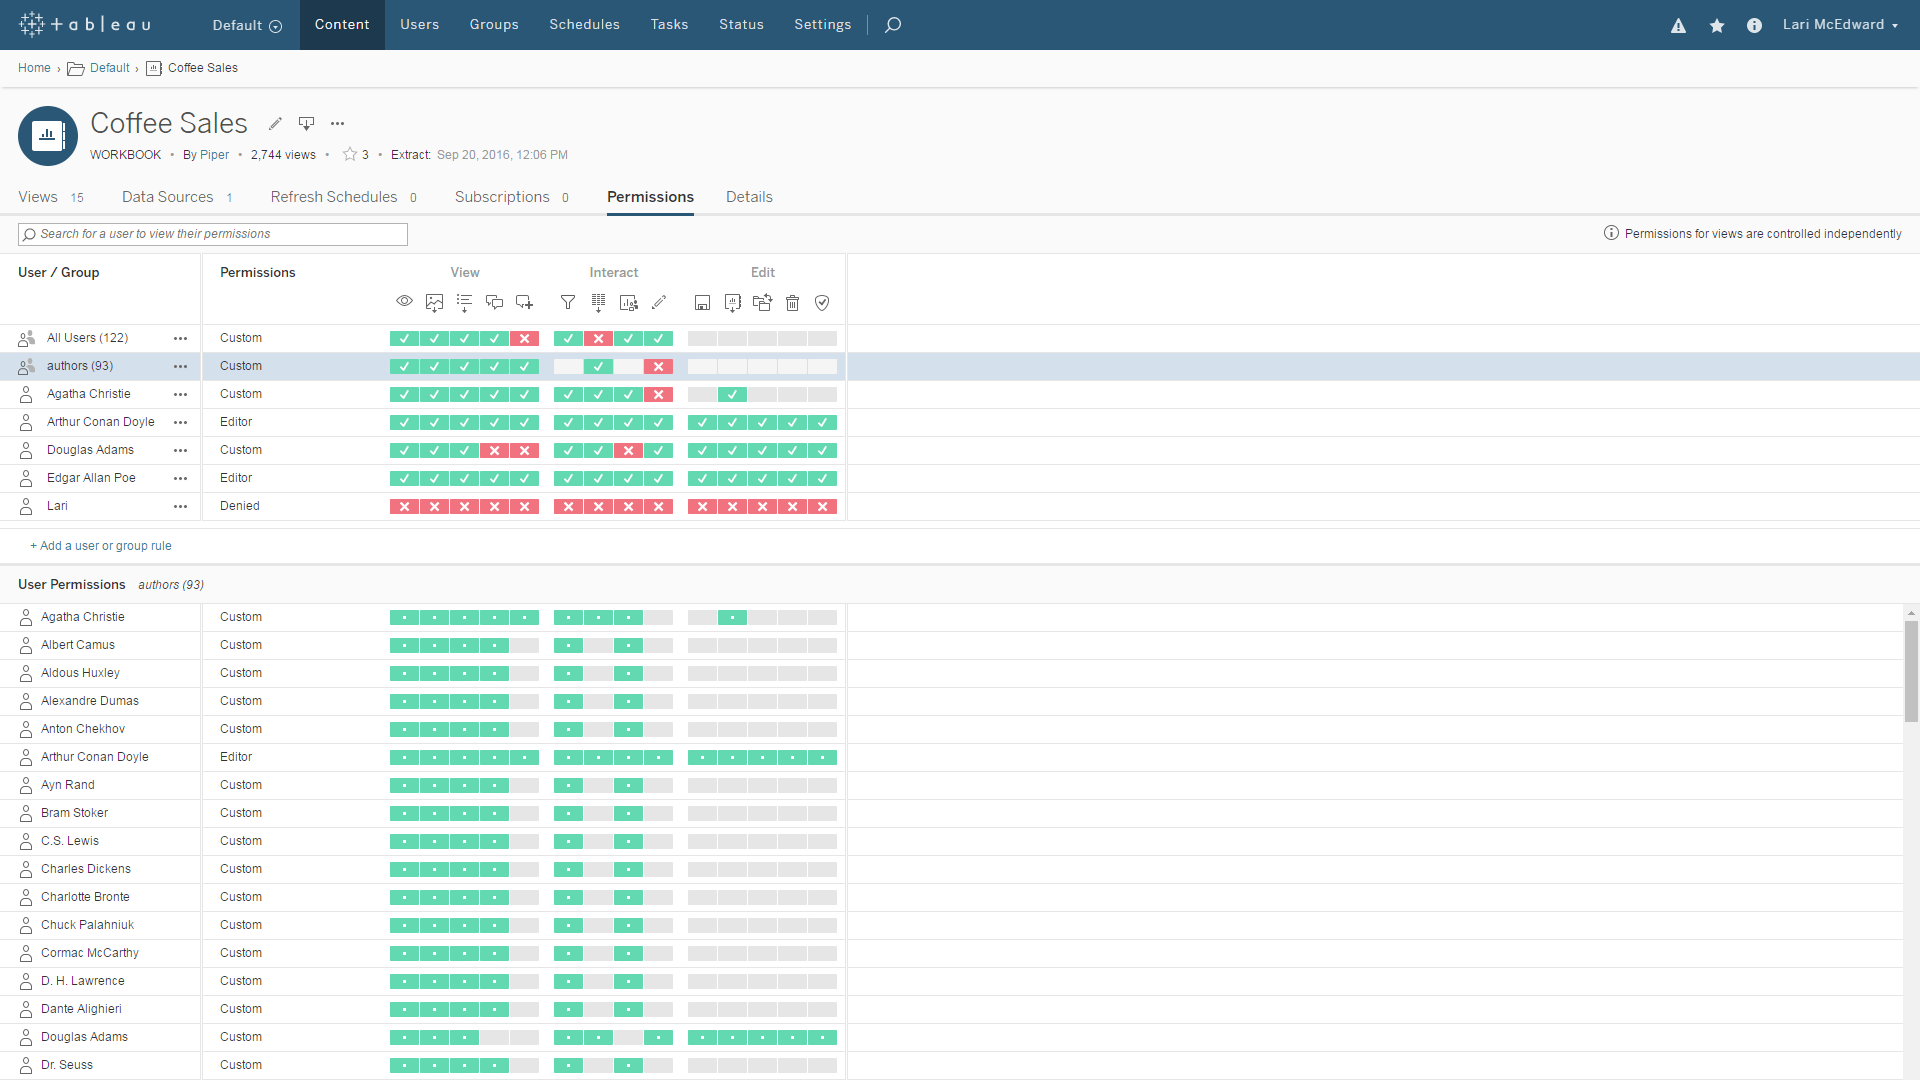The width and height of the screenshot is (1920, 1080).
Task: Click the share/publish icon next to workbook title
Action: click(x=306, y=123)
